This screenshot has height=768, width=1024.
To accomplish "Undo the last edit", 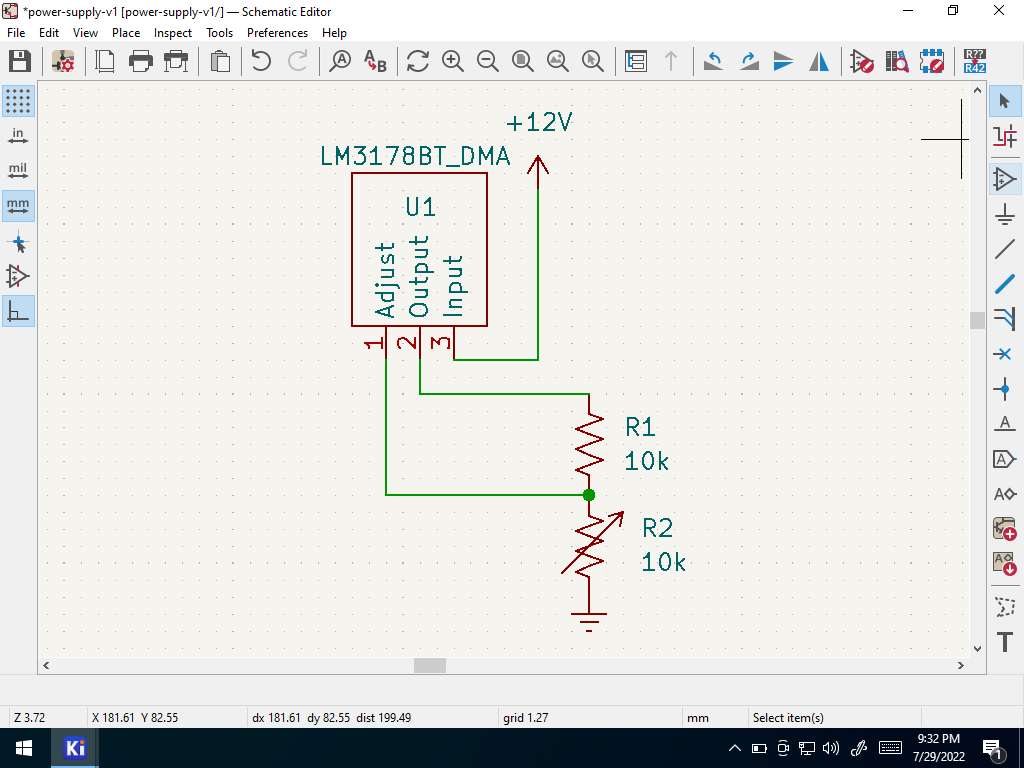I will click(261, 61).
